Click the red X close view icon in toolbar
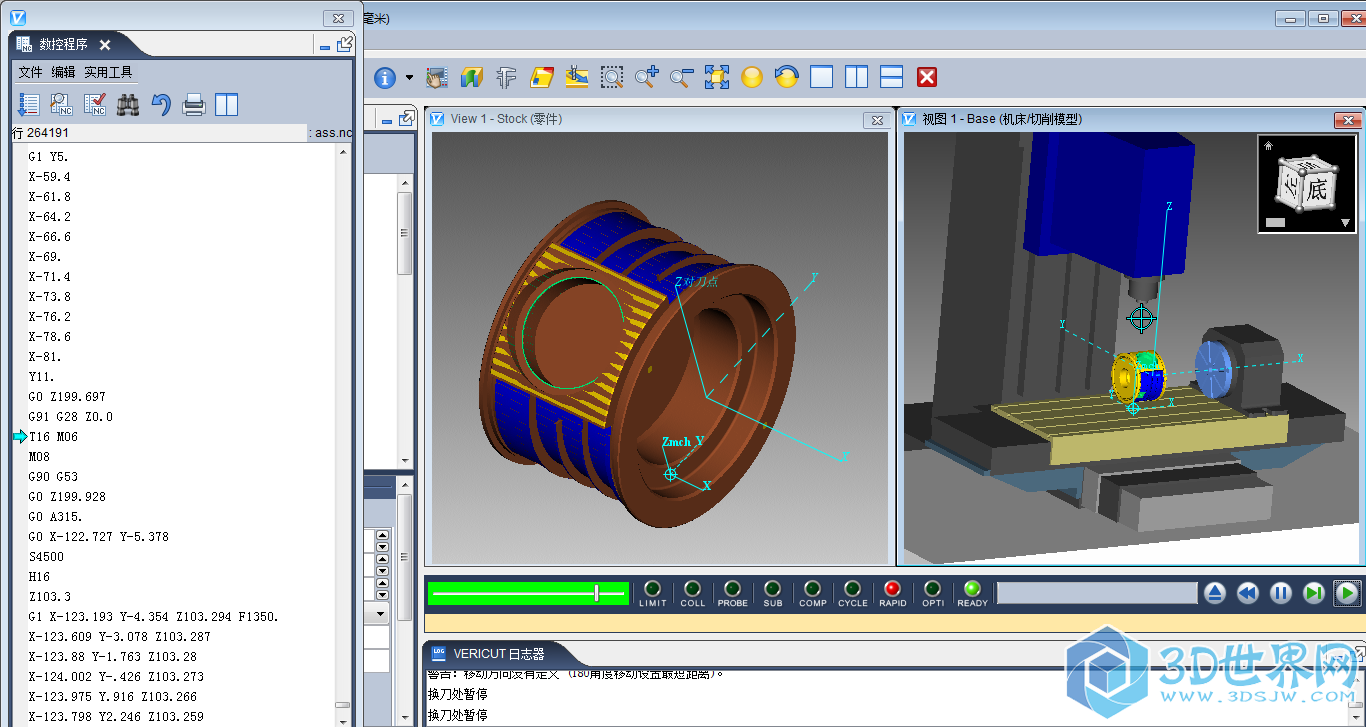 tap(927, 77)
